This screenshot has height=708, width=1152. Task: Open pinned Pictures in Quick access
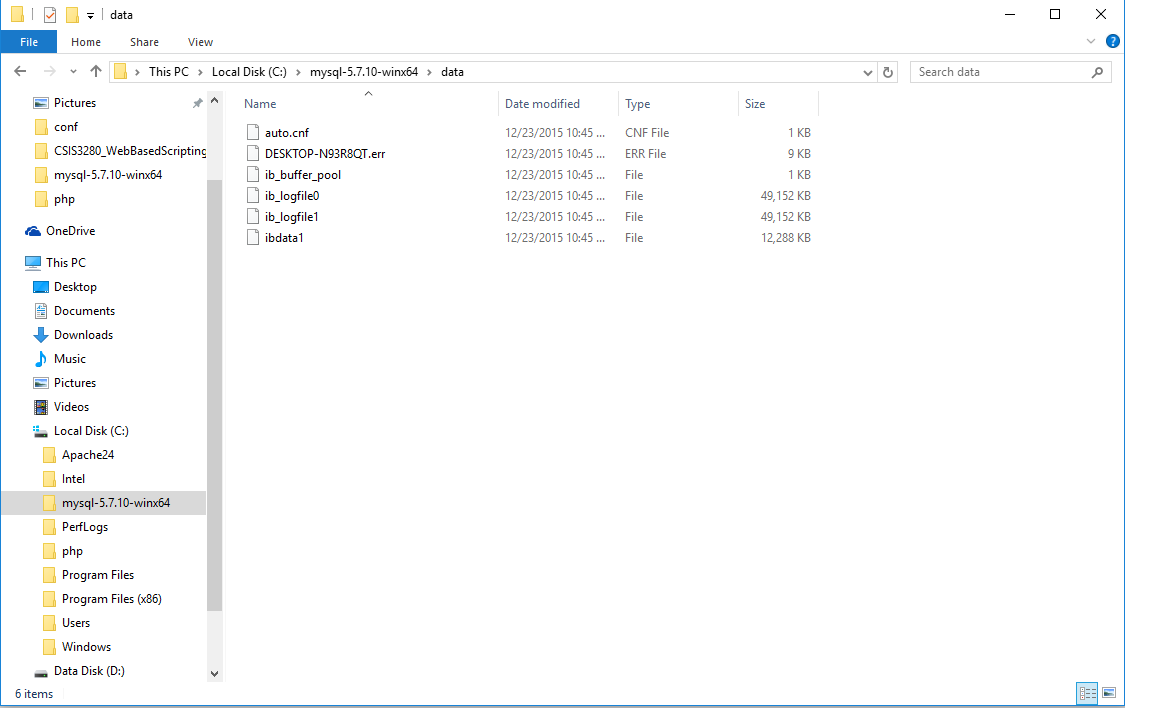click(x=74, y=103)
